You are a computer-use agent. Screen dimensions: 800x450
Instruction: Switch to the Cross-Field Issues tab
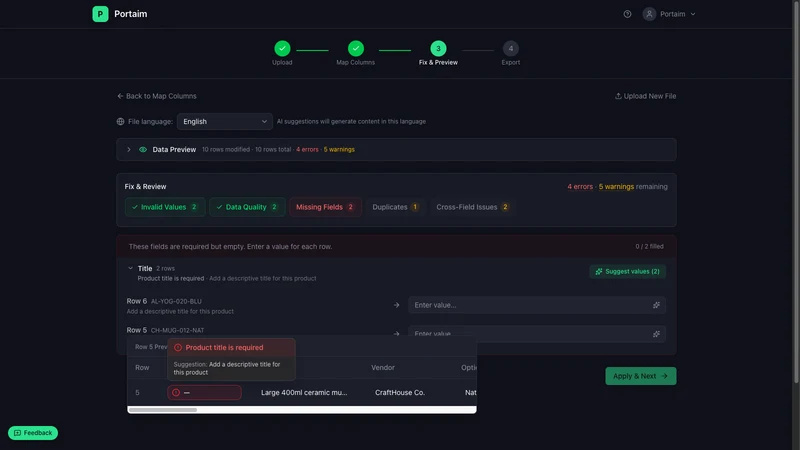click(472, 207)
